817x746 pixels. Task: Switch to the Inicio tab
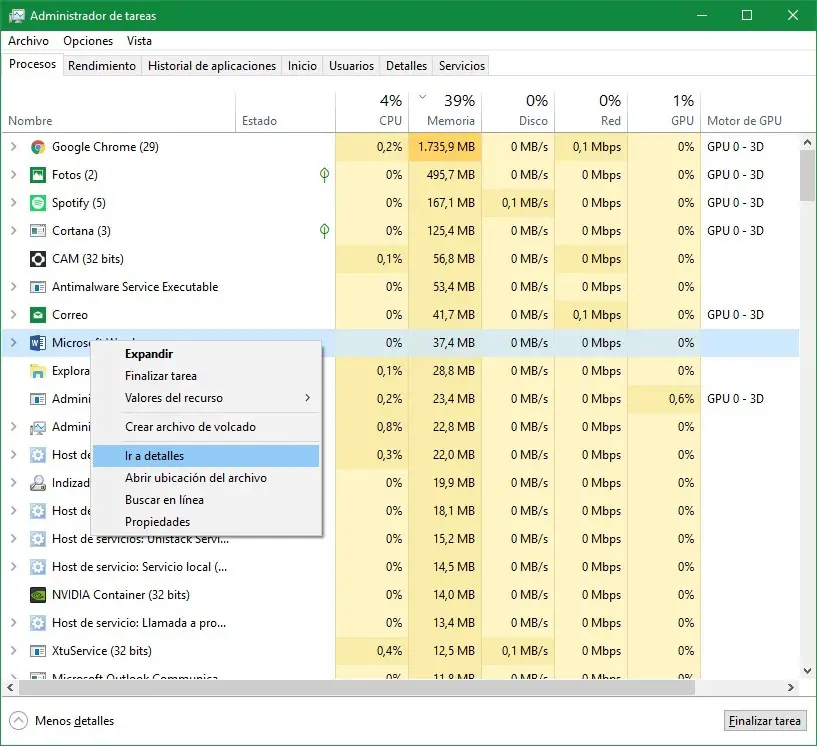pyautogui.click(x=302, y=66)
